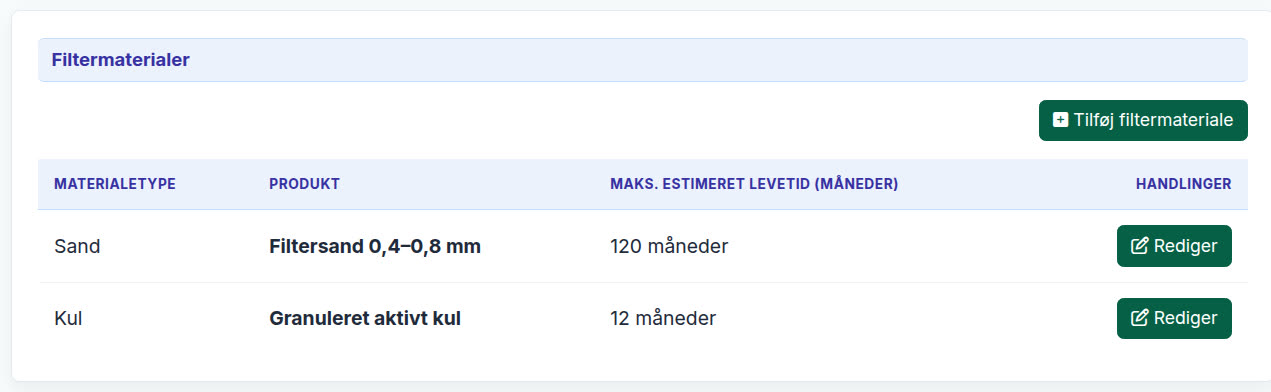
Task: Select the 120 måneder lifetime value
Action: point(669,246)
